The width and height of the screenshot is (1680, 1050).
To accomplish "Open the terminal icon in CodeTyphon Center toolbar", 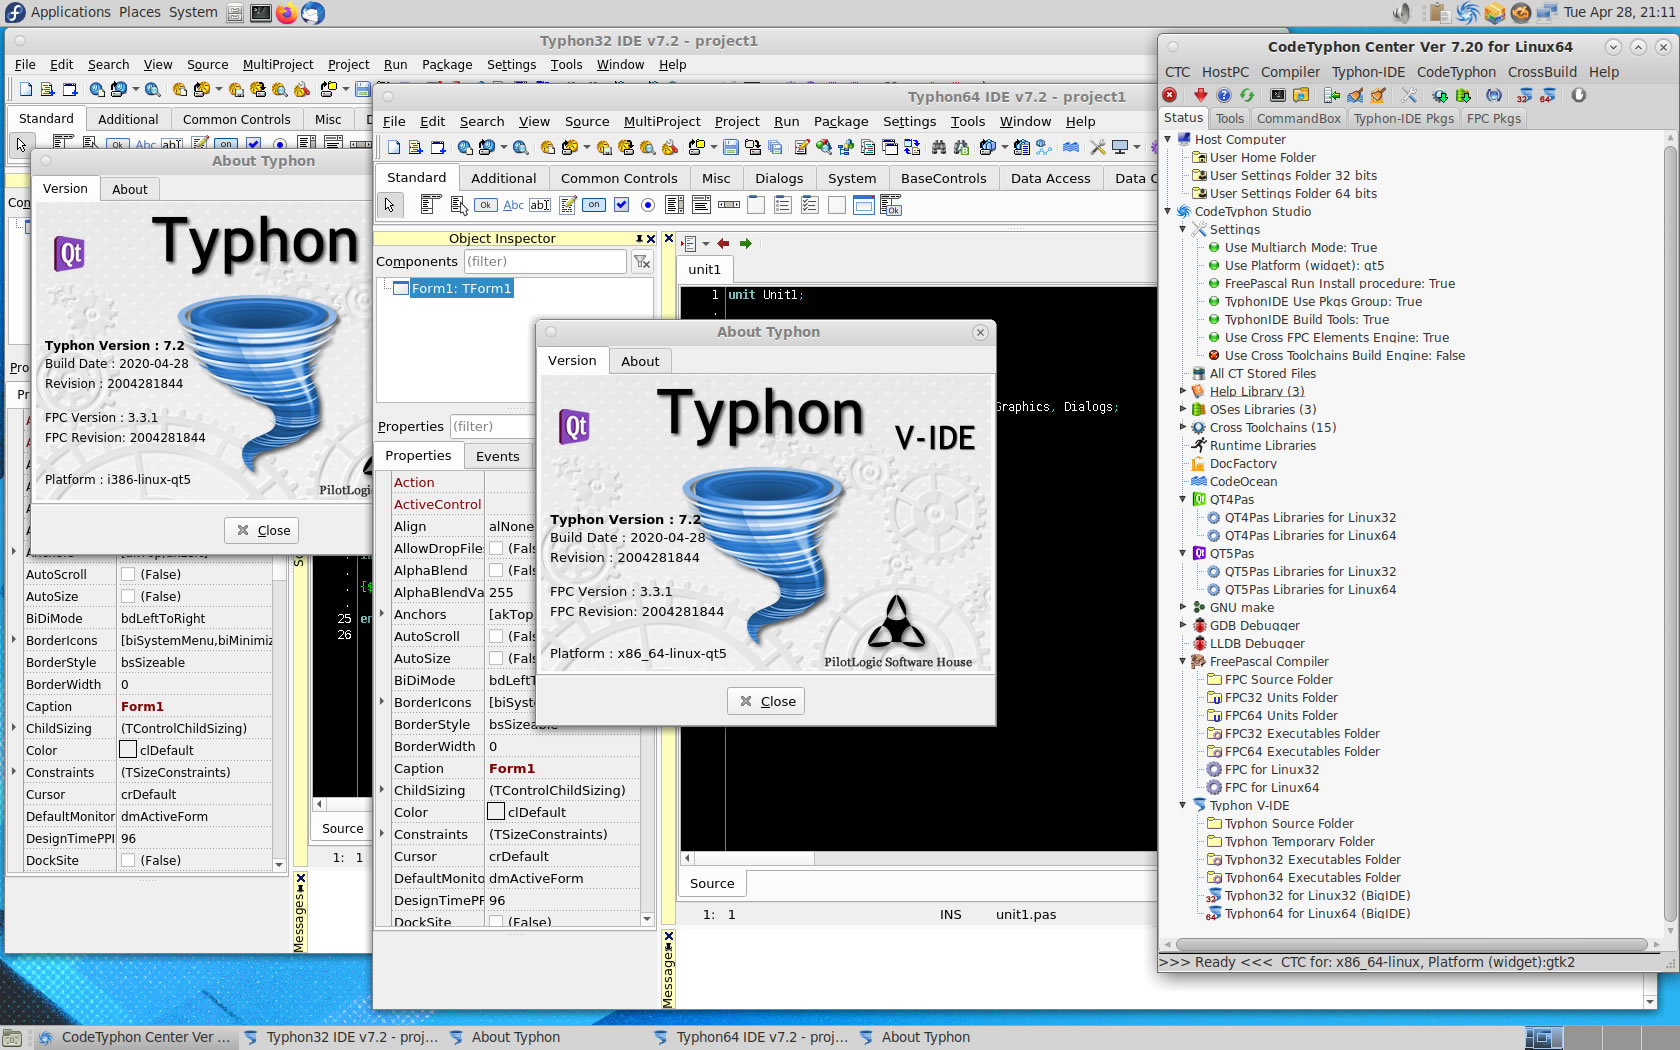I will [1278, 95].
